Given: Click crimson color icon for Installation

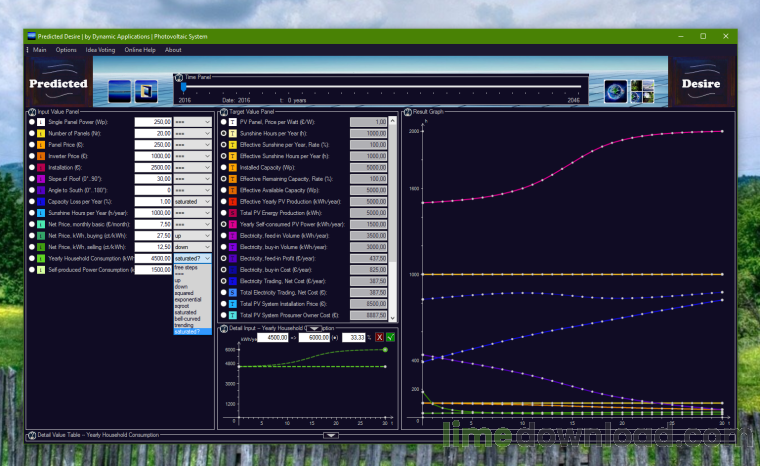Looking at the screenshot, I should click(x=41, y=168).
